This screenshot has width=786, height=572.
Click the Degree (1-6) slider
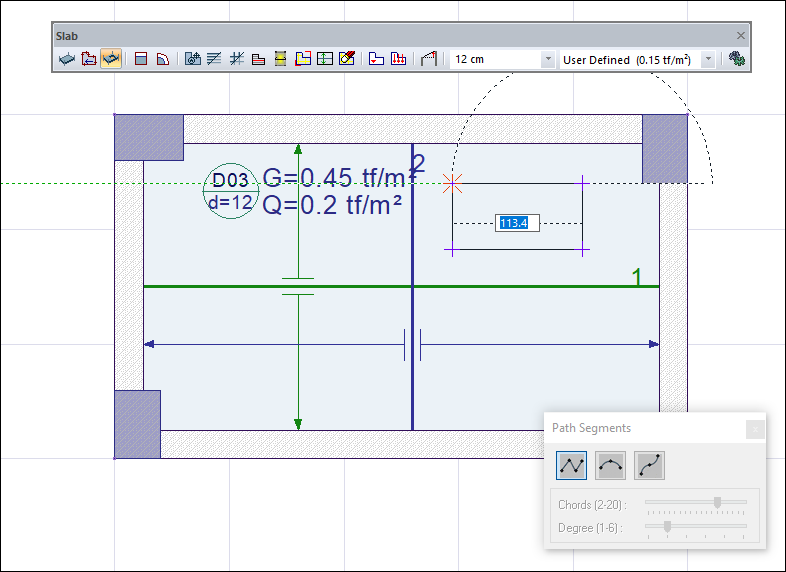click(x=696, y=526)
